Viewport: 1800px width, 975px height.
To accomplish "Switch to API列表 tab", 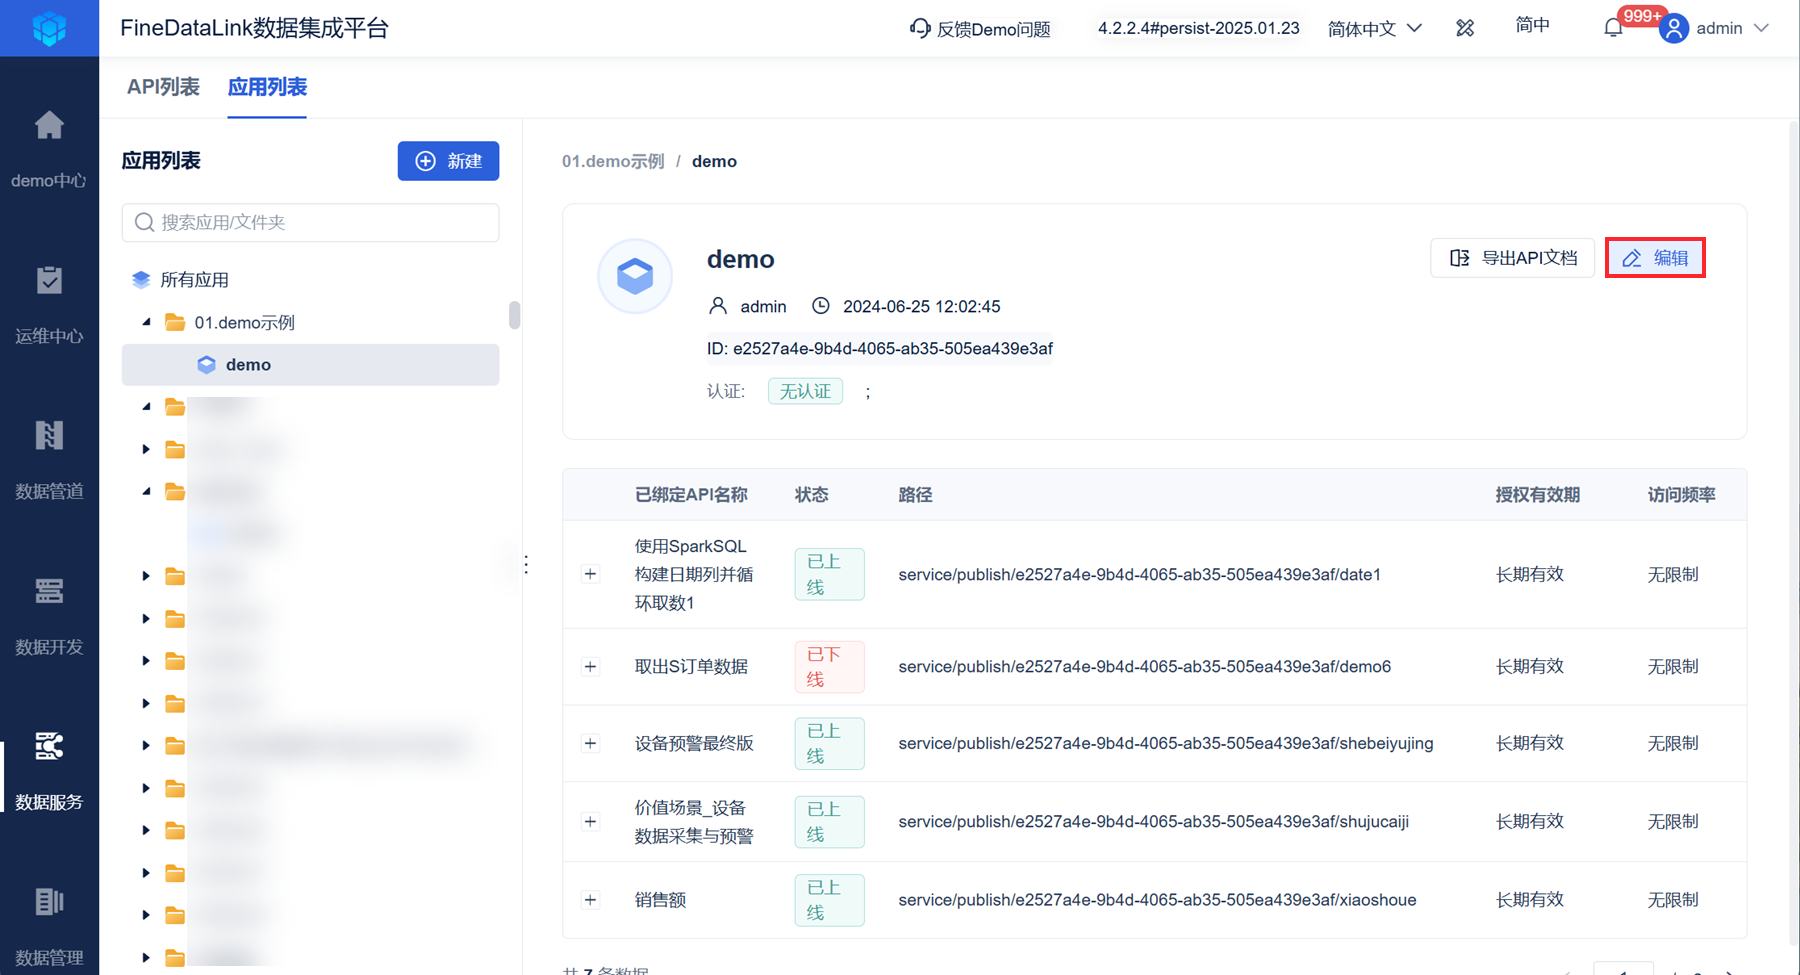I will (x=163, y=87).
